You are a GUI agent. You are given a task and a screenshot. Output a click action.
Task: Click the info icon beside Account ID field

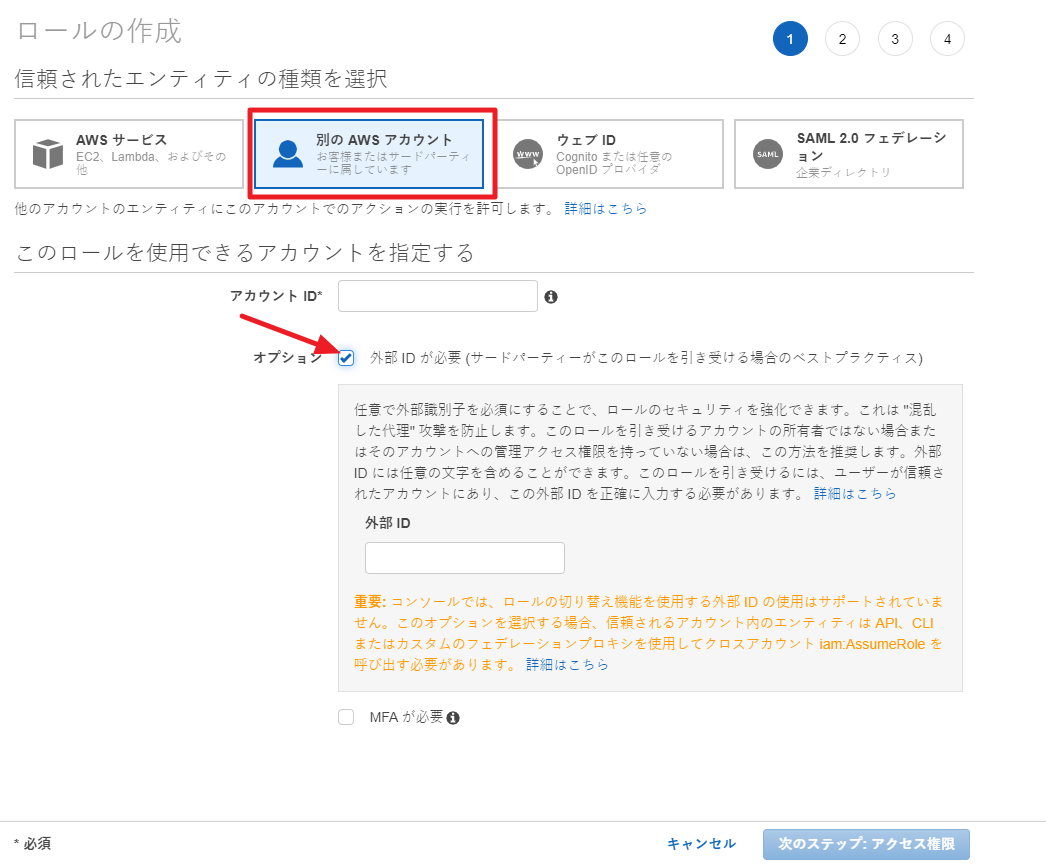551,297
